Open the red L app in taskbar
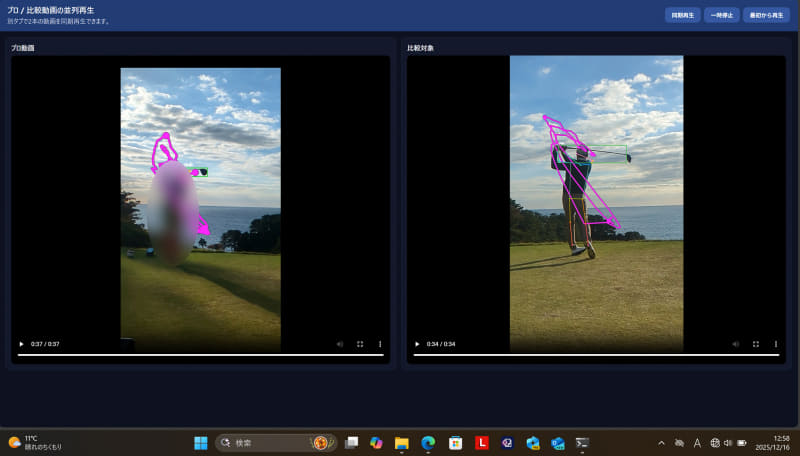 pos(482,443)
